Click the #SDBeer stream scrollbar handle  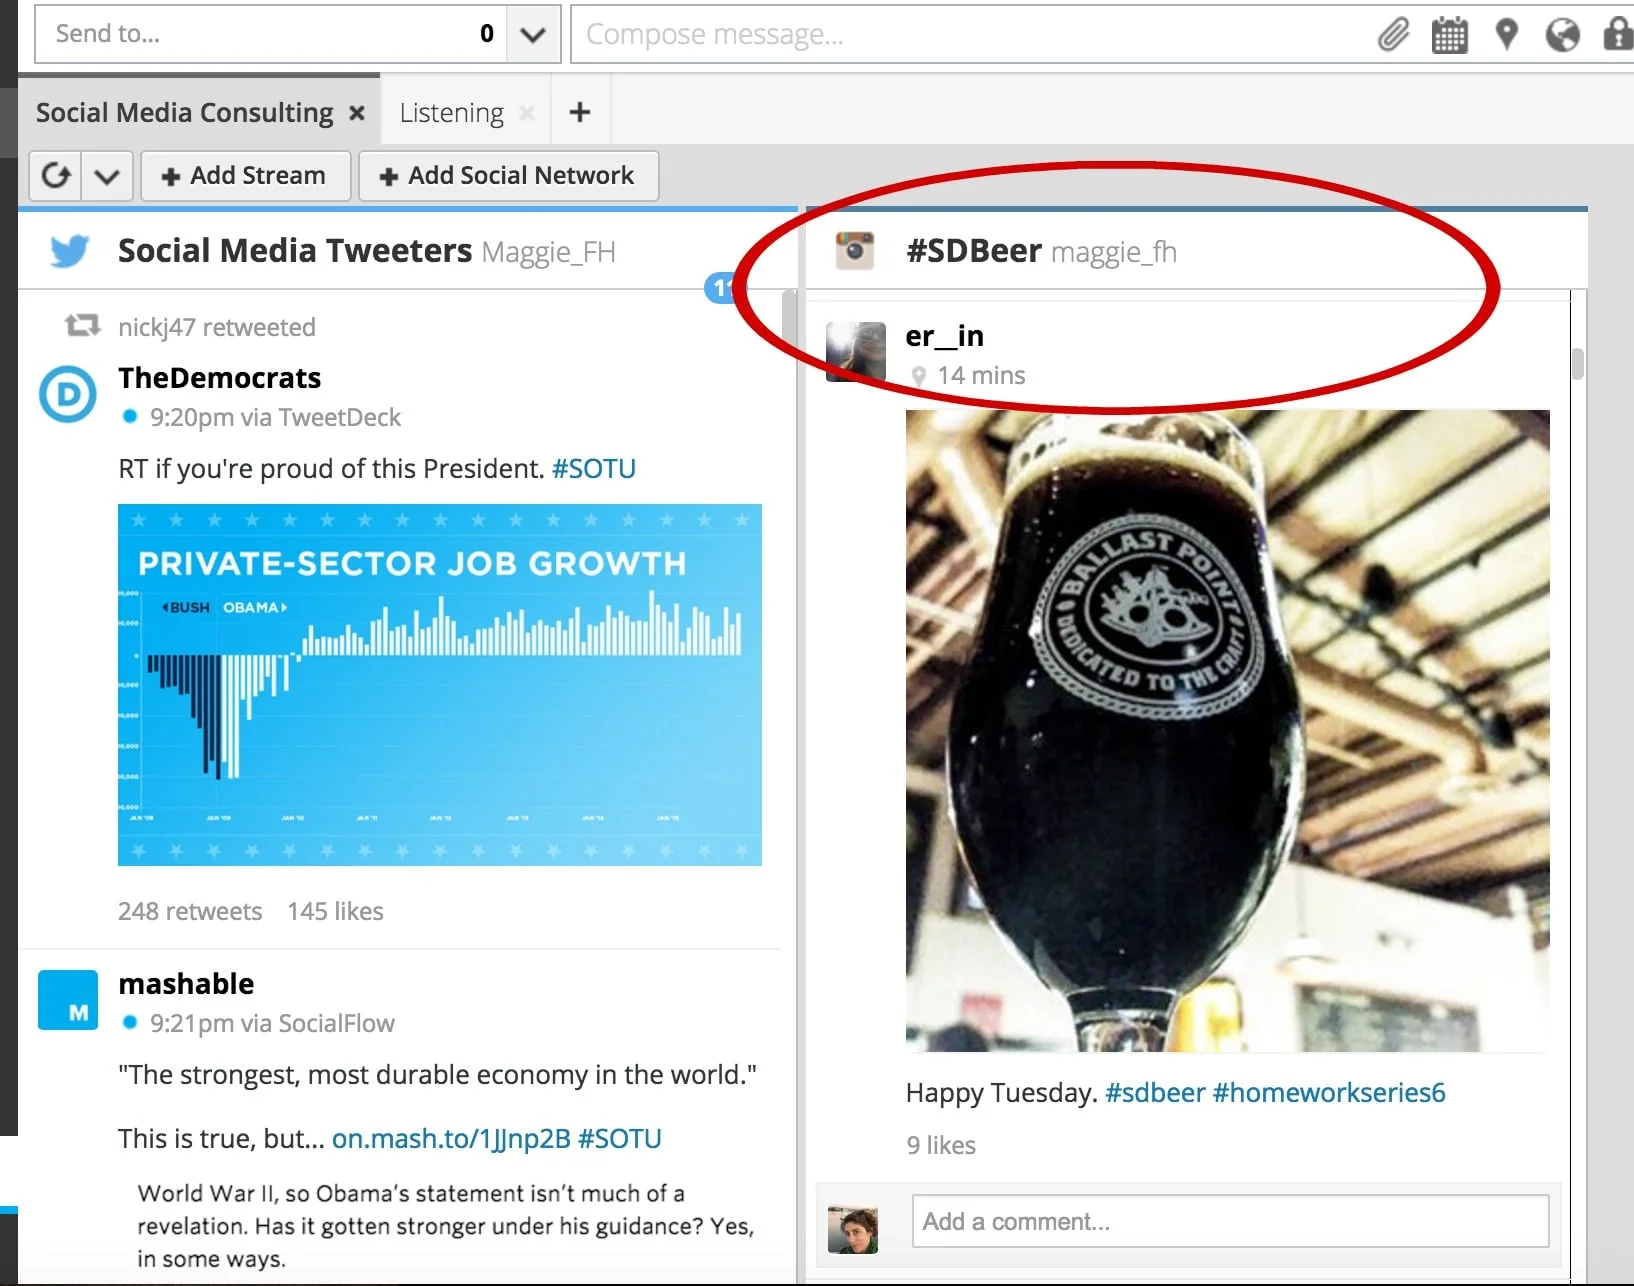[x=1577, y=364]
